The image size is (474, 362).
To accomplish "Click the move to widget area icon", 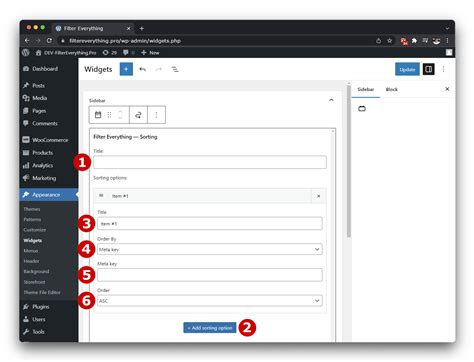I will tap(138, 115).
